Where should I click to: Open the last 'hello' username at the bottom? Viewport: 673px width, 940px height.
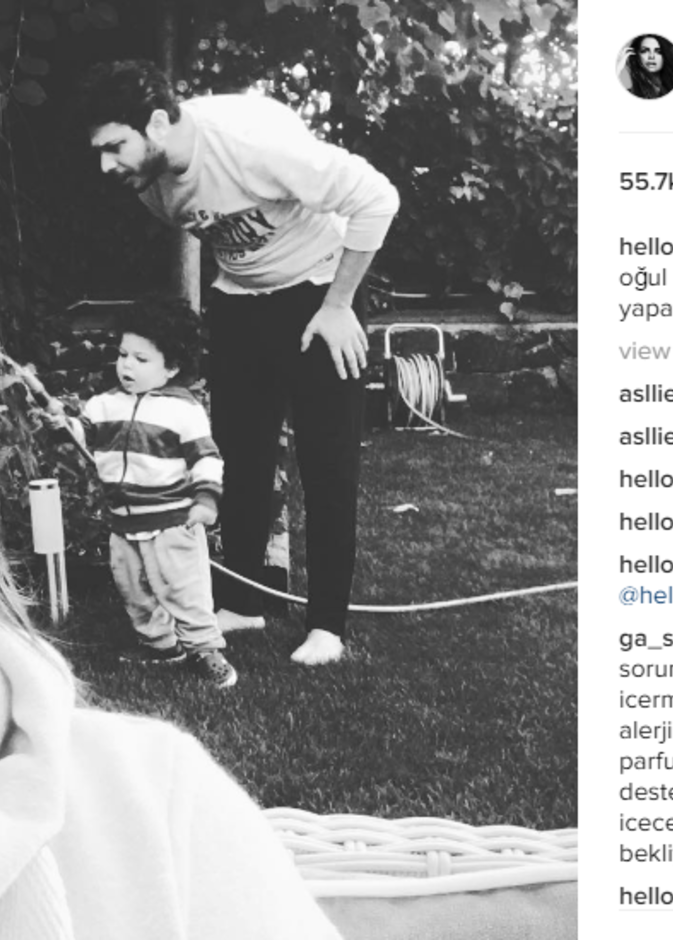click(x=646, y=896)
